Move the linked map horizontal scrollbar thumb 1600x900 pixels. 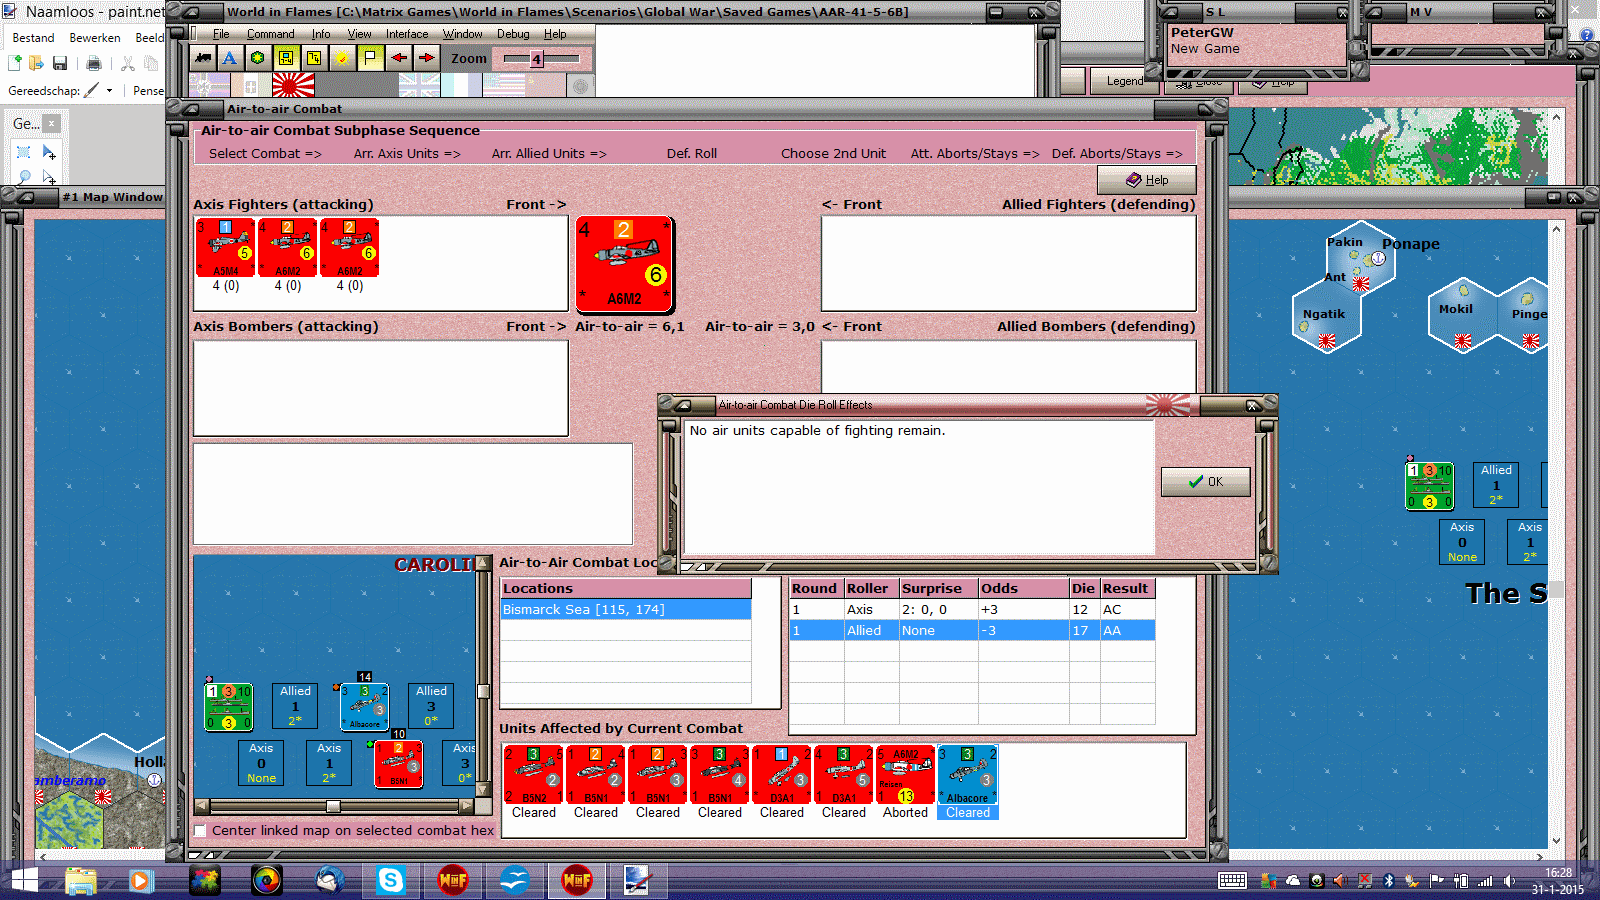click(333, 806)
